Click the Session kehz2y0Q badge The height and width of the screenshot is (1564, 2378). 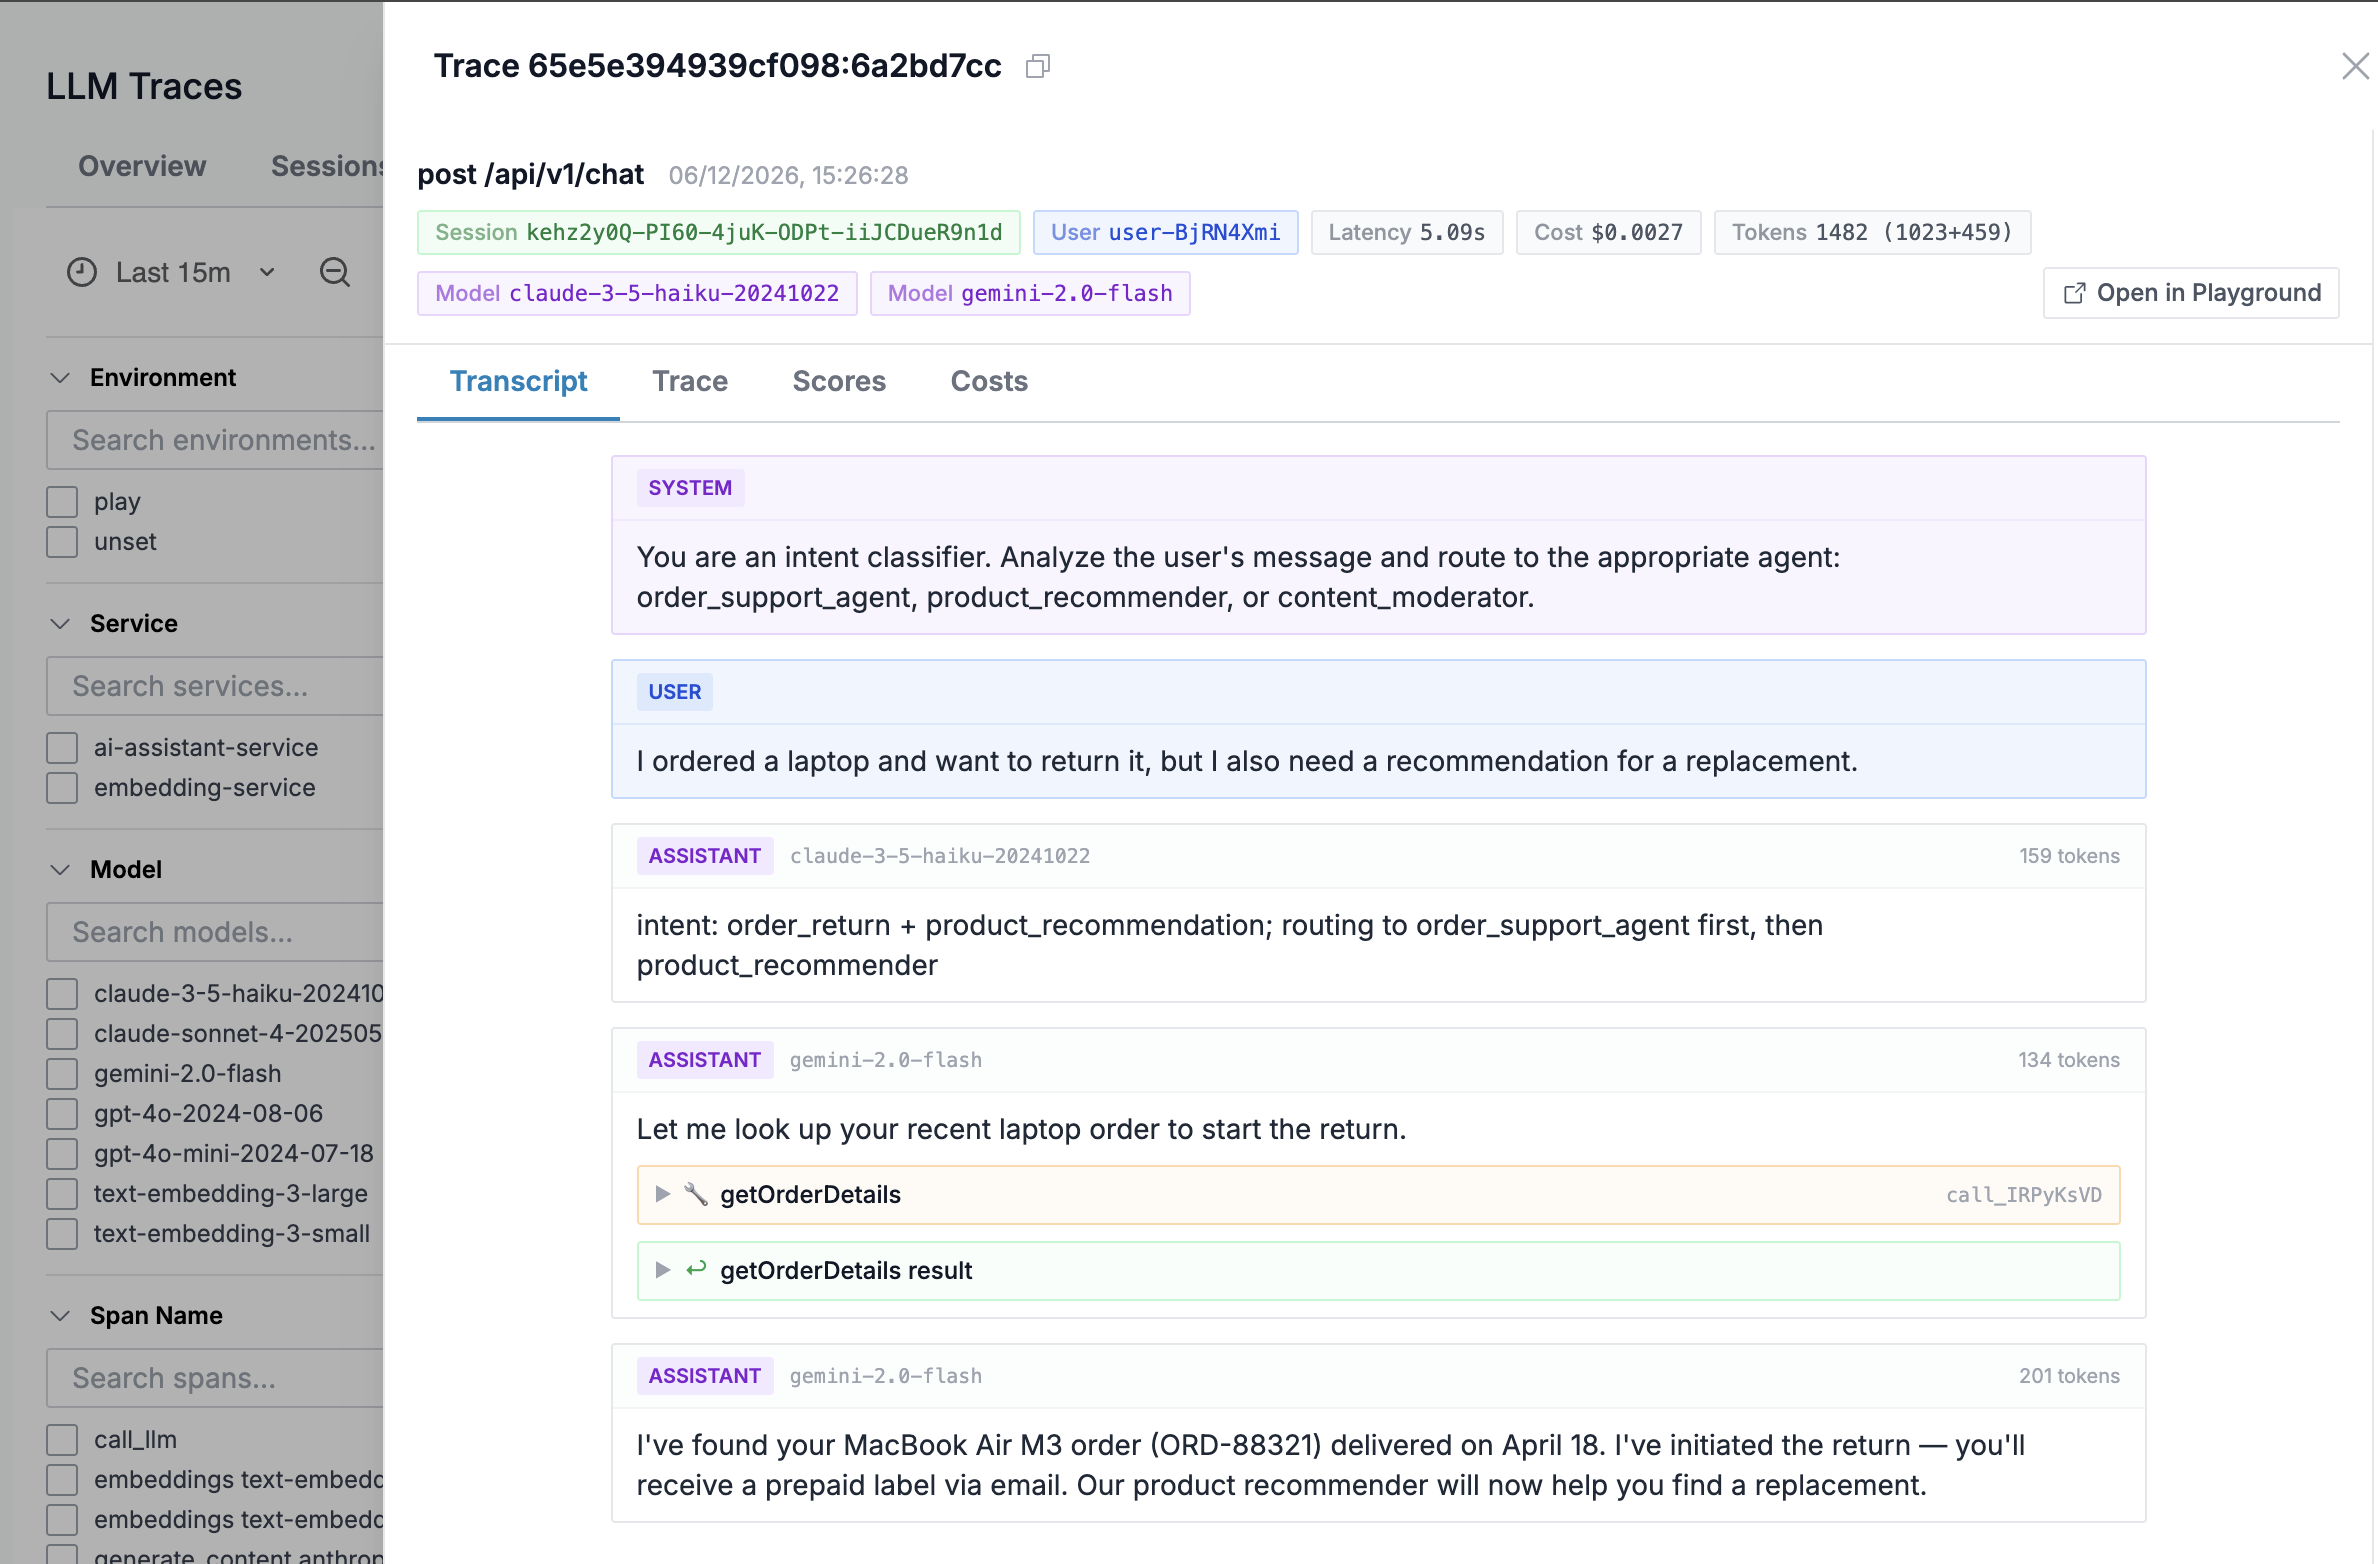click(x=718, y=233)
